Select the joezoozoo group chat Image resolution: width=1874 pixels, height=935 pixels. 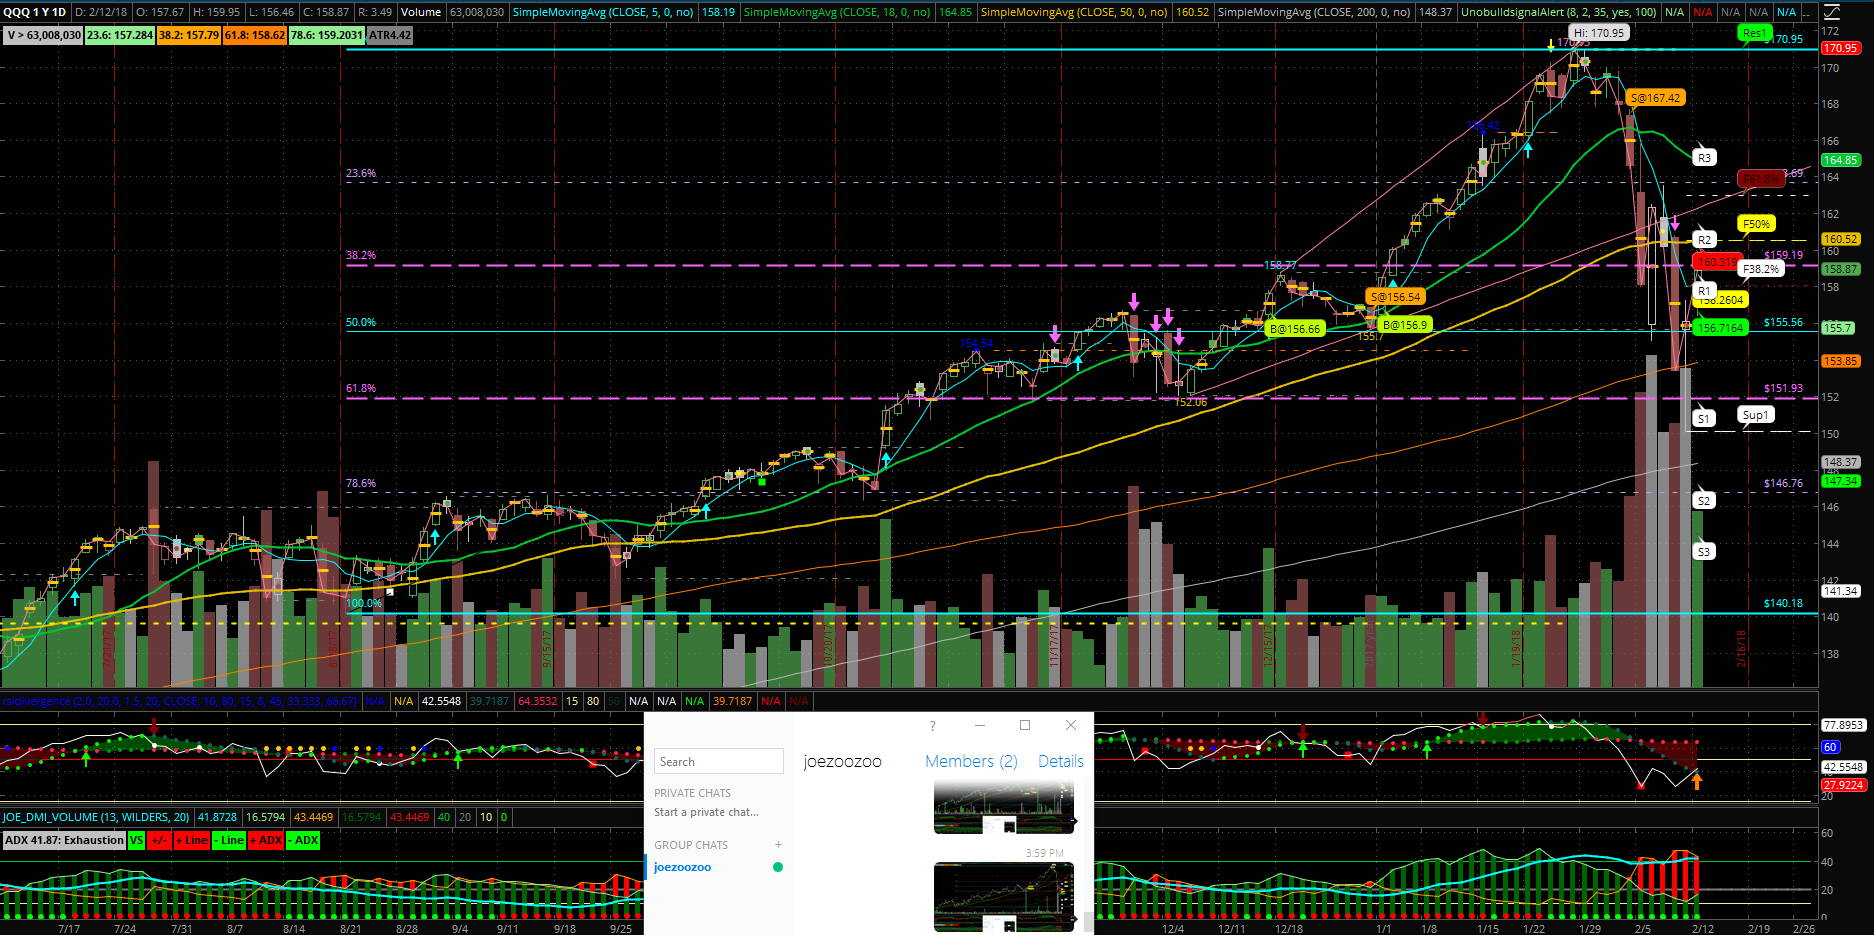click(x=682, y=867)
